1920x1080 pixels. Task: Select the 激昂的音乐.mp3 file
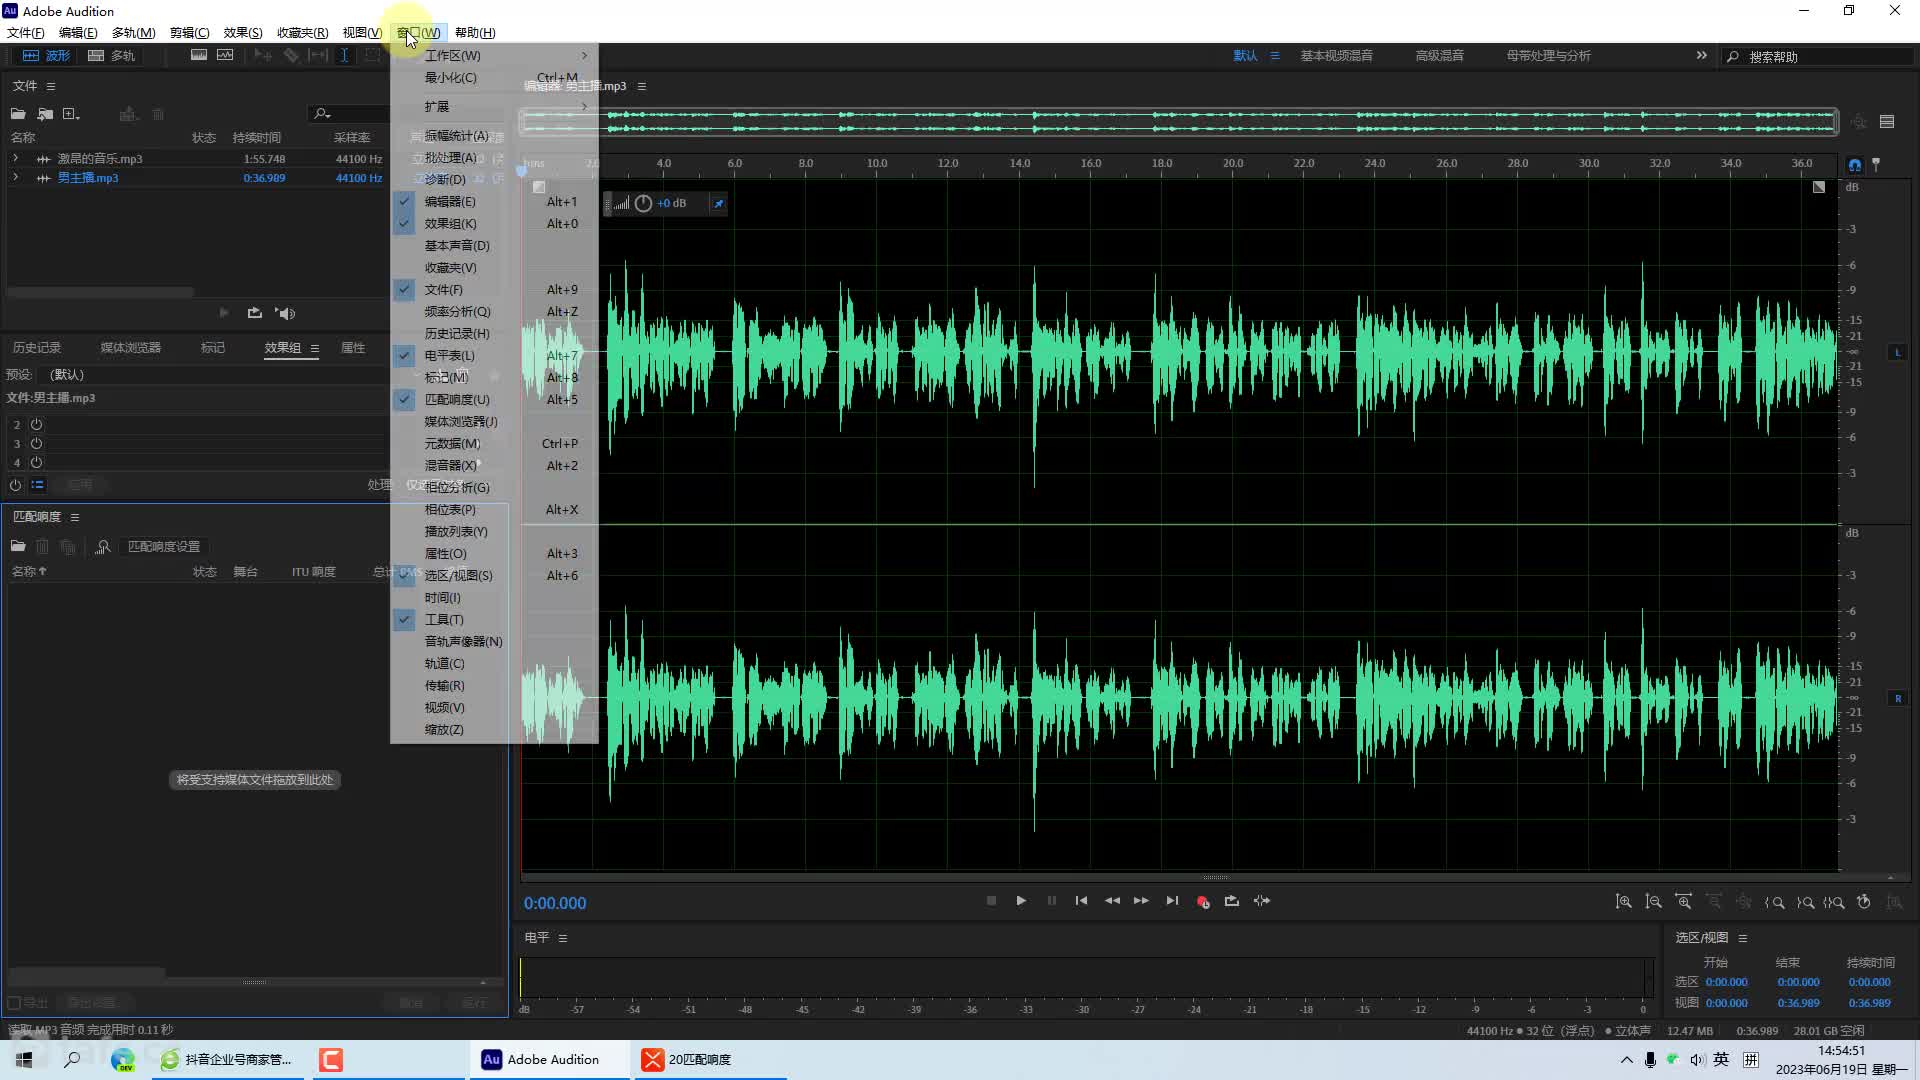99,159
